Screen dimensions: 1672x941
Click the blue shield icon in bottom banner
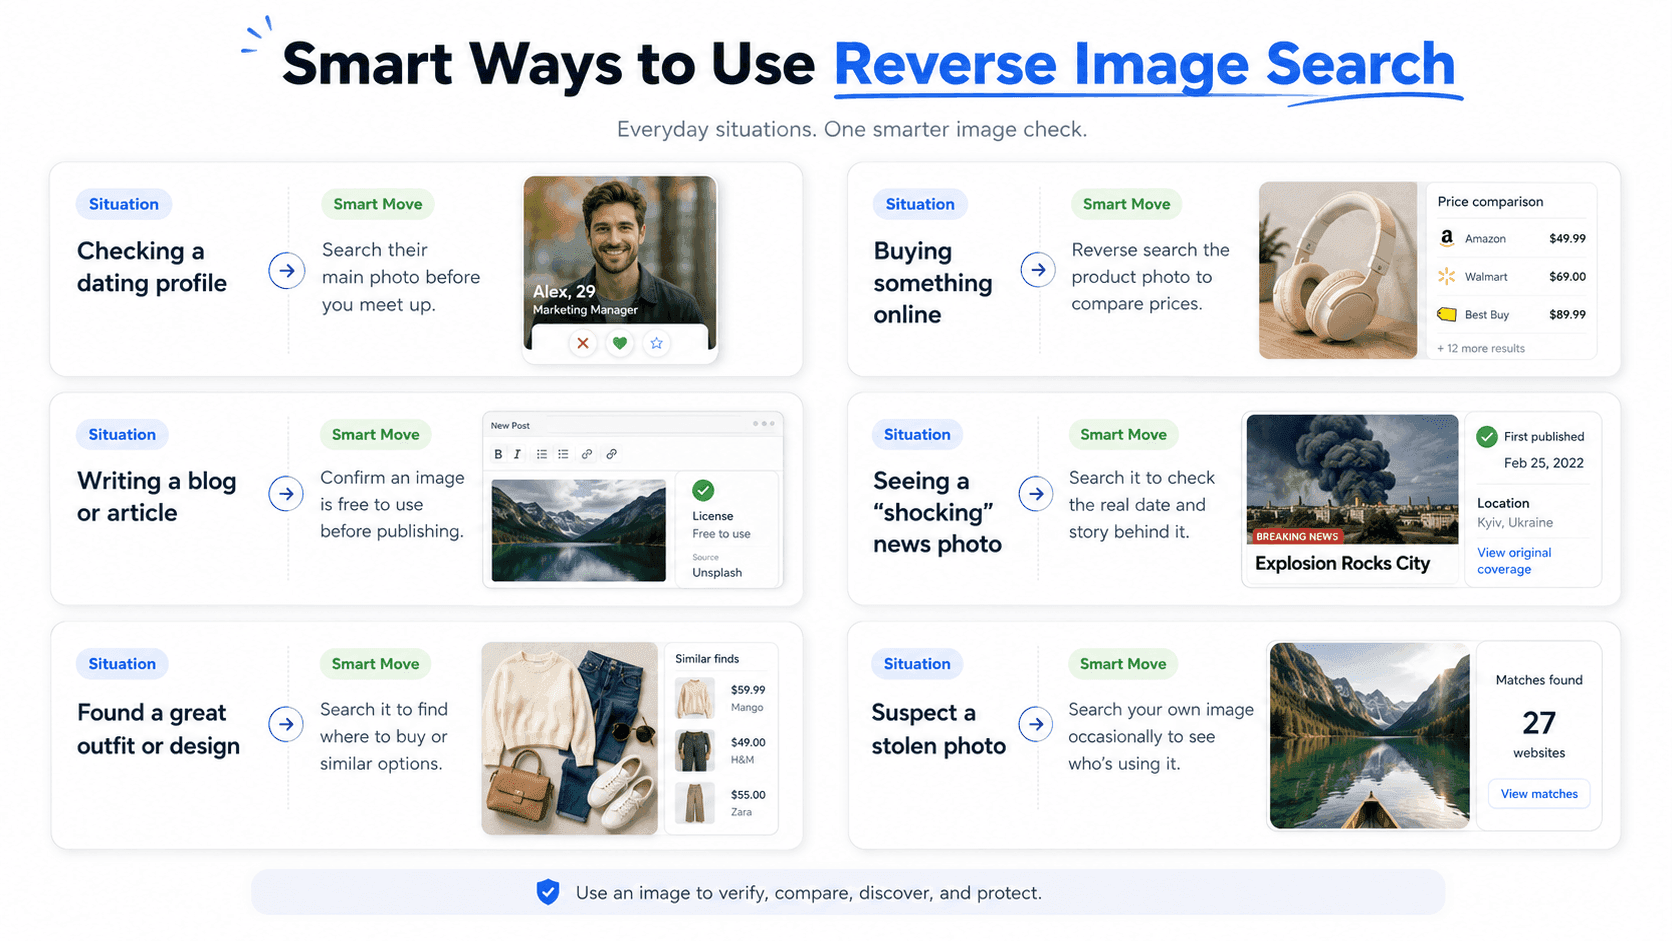[x=548, y=892]
